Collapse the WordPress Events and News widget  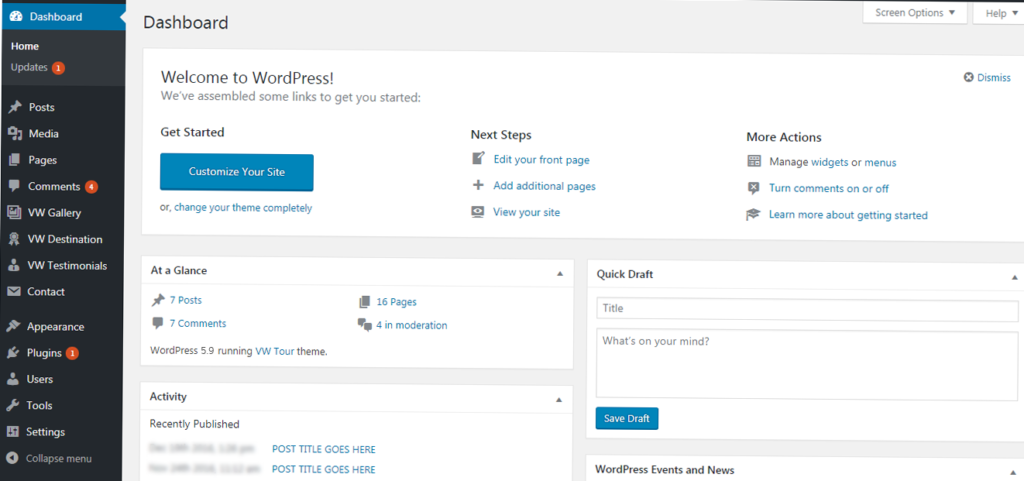(1014, 472)
